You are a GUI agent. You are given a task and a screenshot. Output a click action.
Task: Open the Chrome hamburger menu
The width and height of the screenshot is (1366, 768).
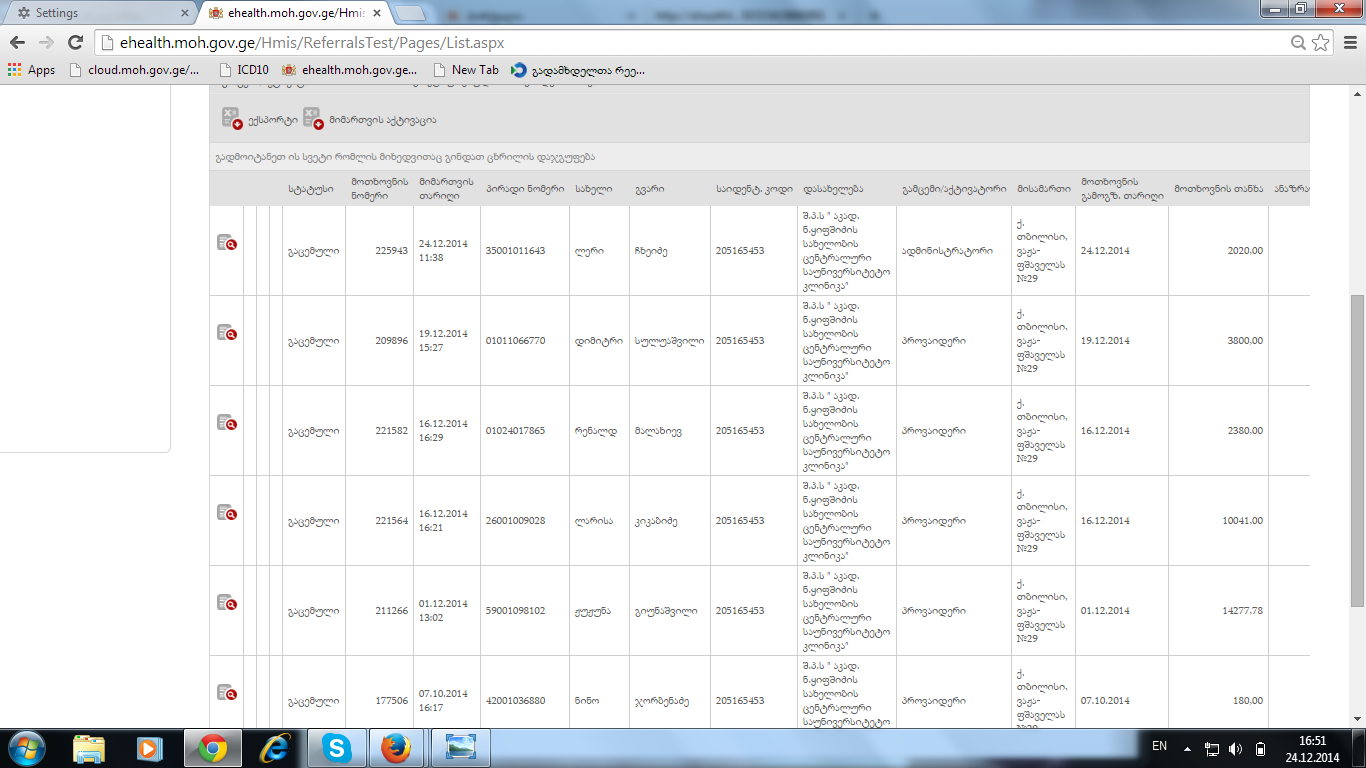click(1348, 42)
